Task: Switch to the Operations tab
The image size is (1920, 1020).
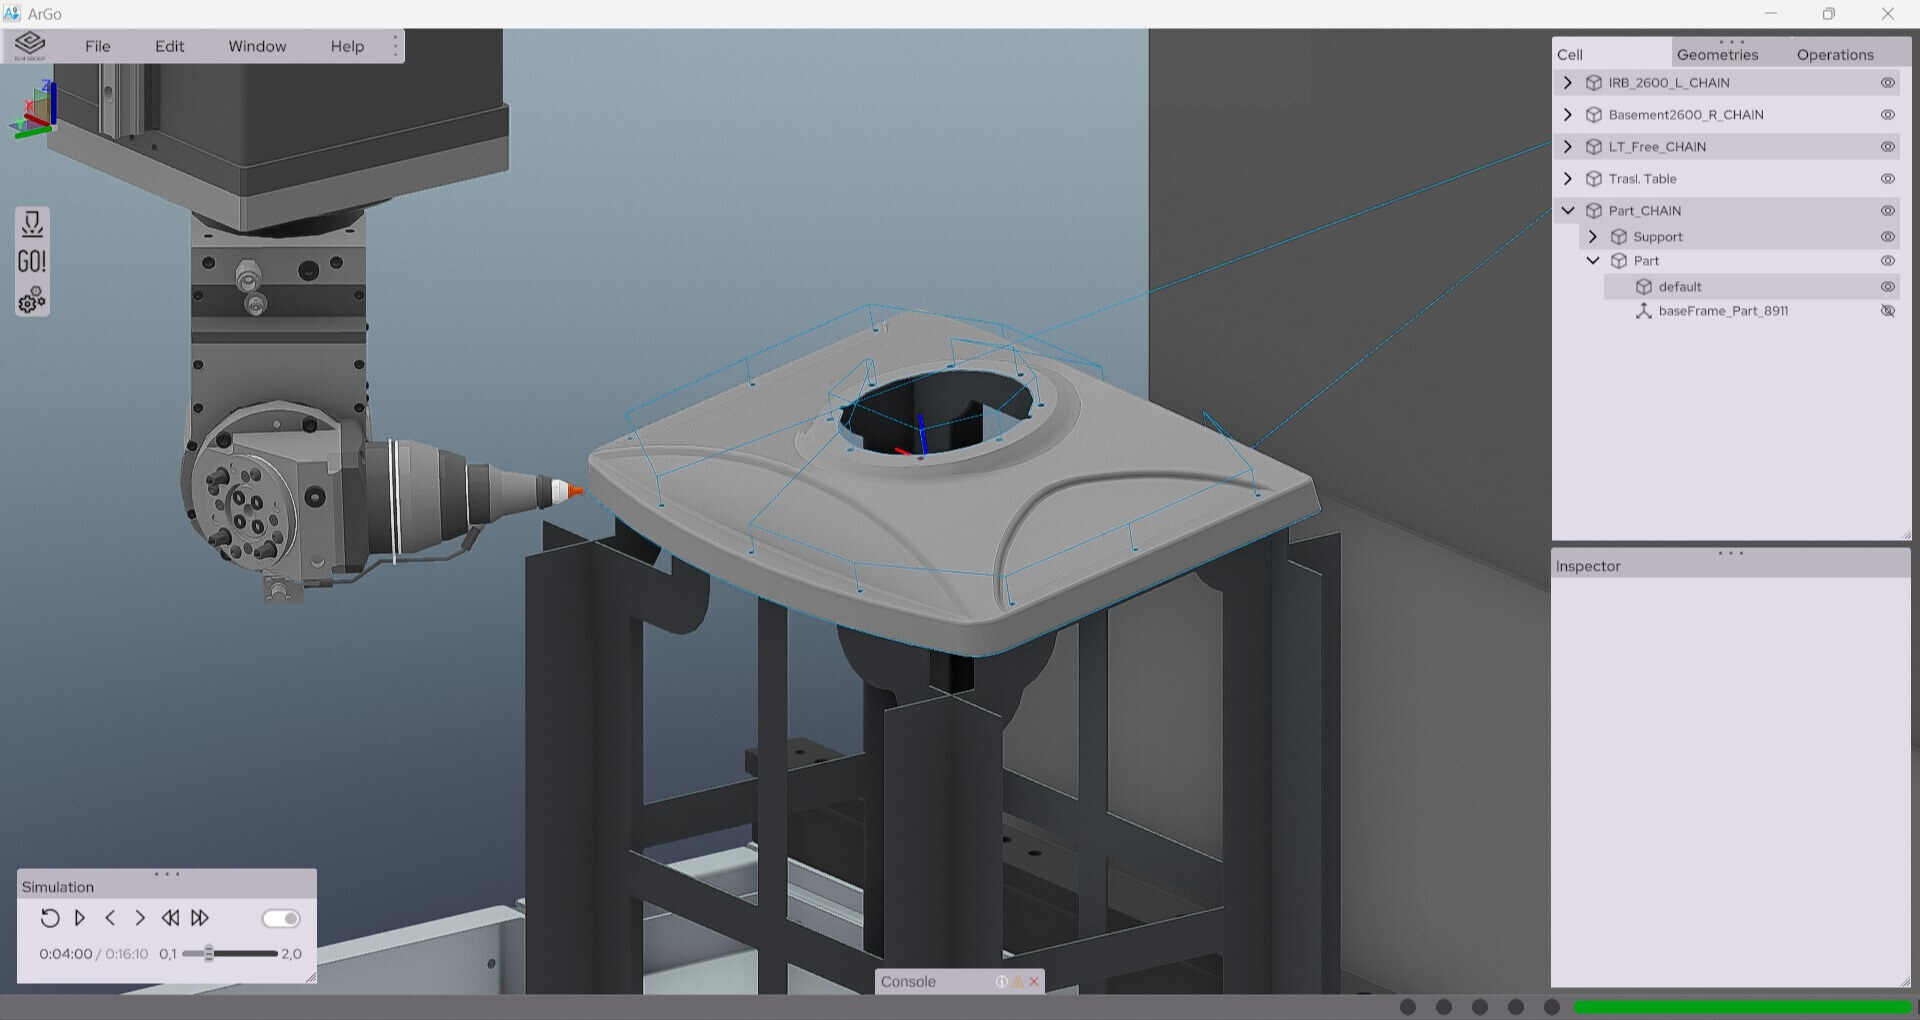Action: pyautogui.click(x=1834, y=55)
